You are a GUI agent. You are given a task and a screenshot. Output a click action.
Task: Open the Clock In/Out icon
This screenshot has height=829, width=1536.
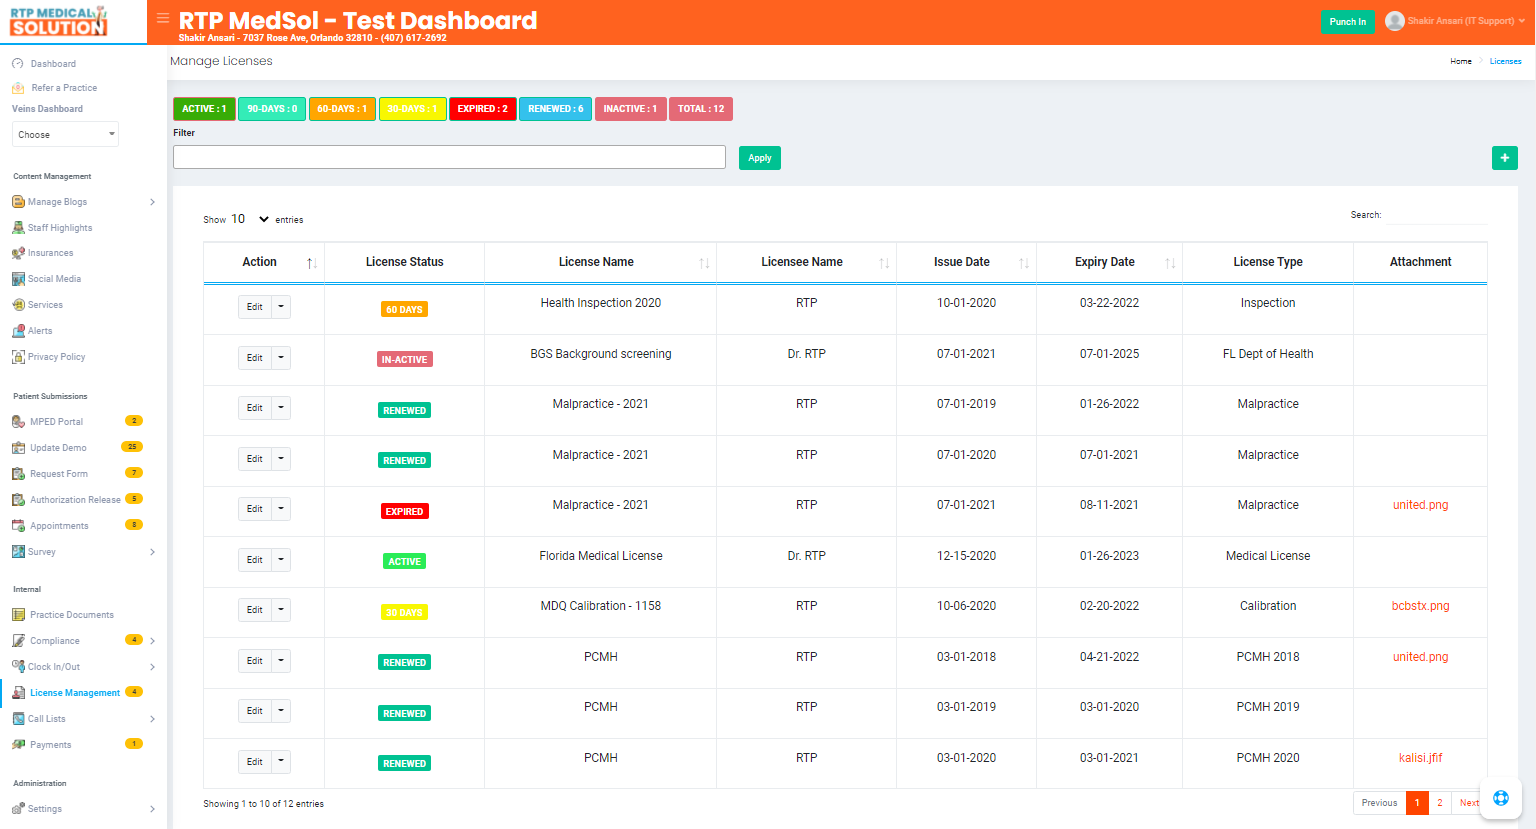point(18,667)
